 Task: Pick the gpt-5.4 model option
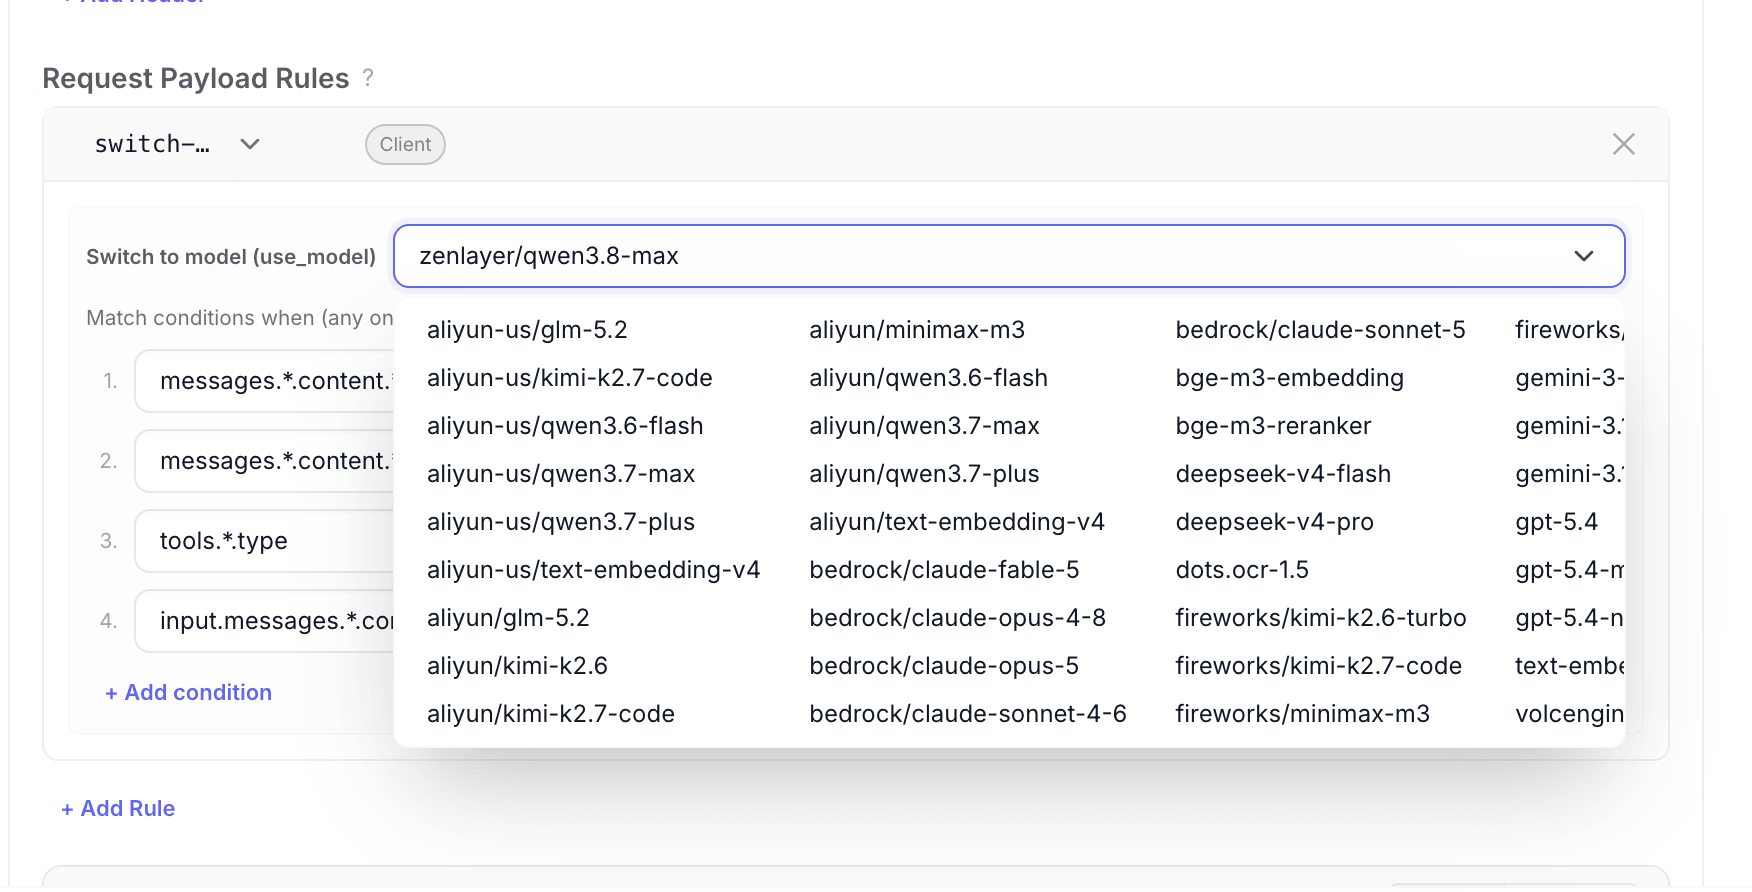pyautogui.click(x=1556, y=522)
